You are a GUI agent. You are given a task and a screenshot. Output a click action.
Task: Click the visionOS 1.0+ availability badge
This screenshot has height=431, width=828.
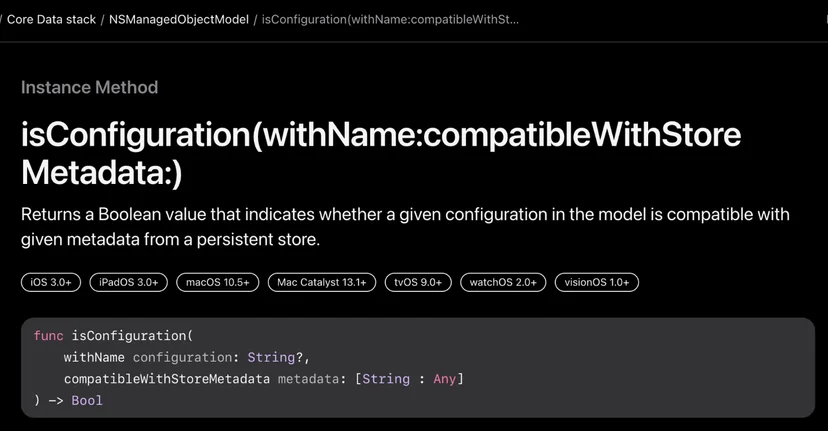point(597,282)
